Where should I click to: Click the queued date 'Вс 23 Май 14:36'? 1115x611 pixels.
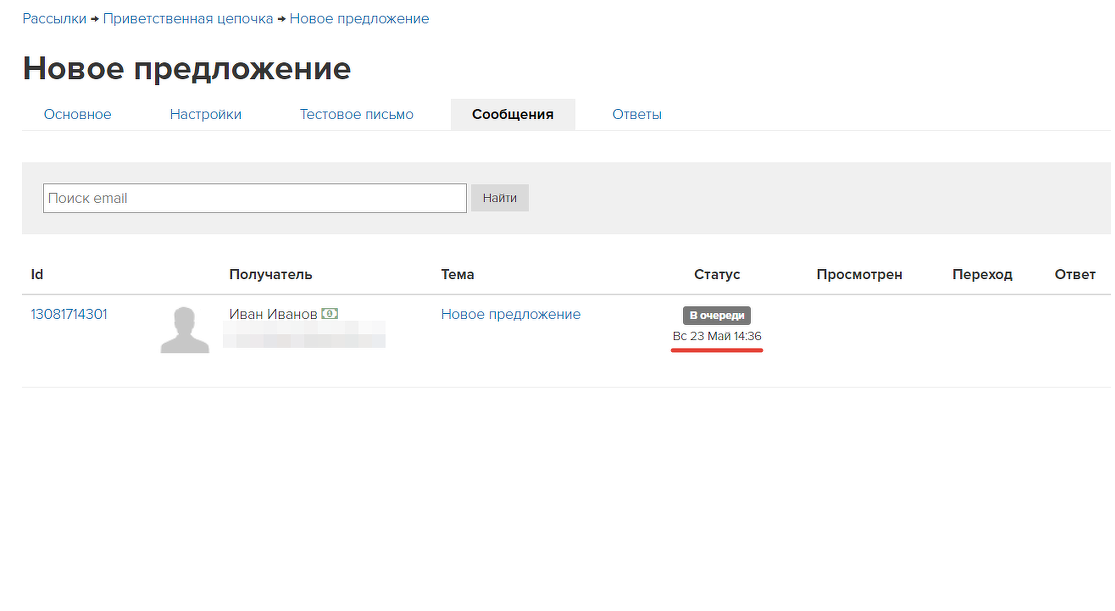point(717,336)
